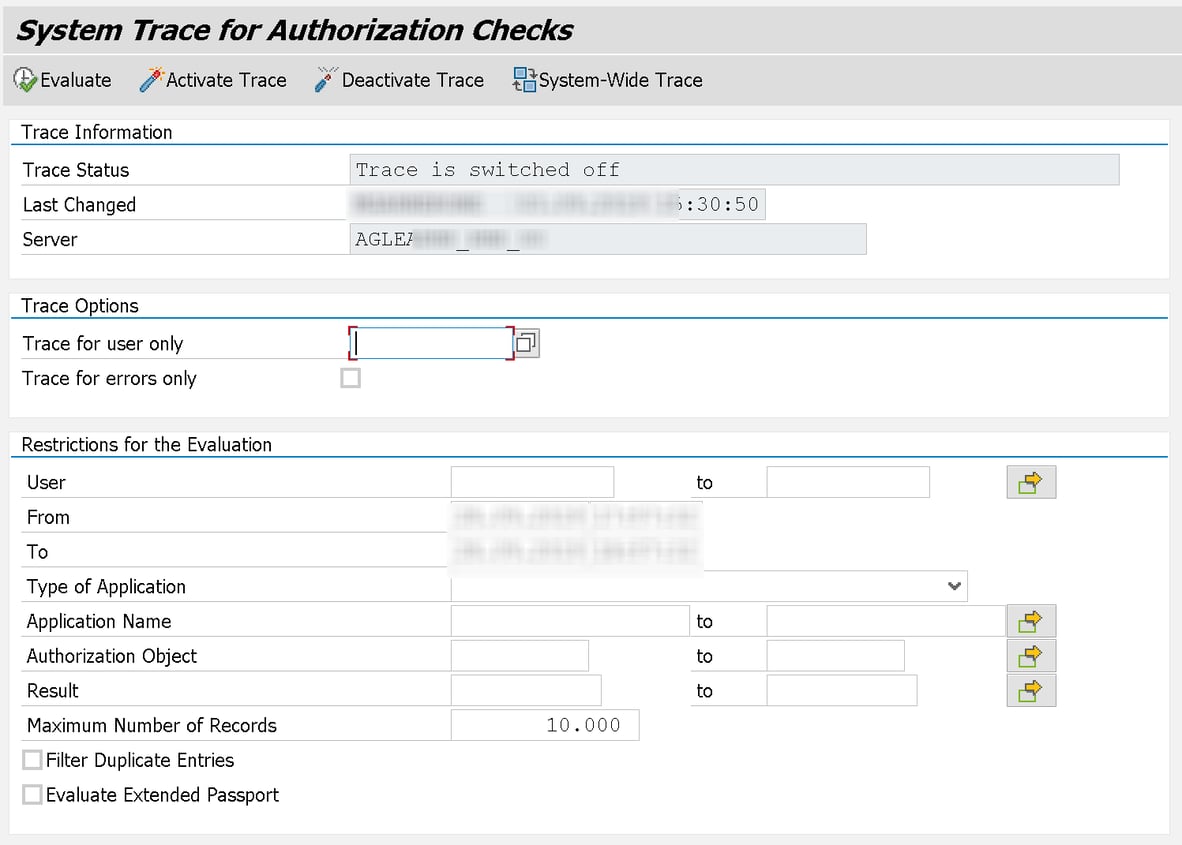1182x845 pixels.
Task: Enable Evaluate Extended Passport
Action: [x=32, y=795]
